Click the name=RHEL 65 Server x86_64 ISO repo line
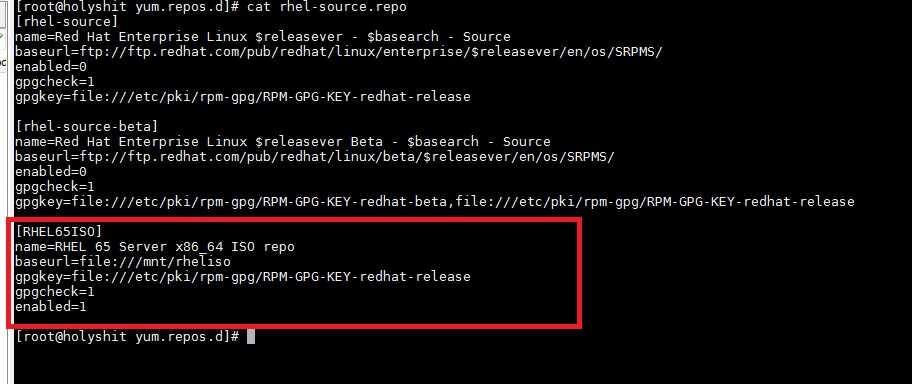 155,247
